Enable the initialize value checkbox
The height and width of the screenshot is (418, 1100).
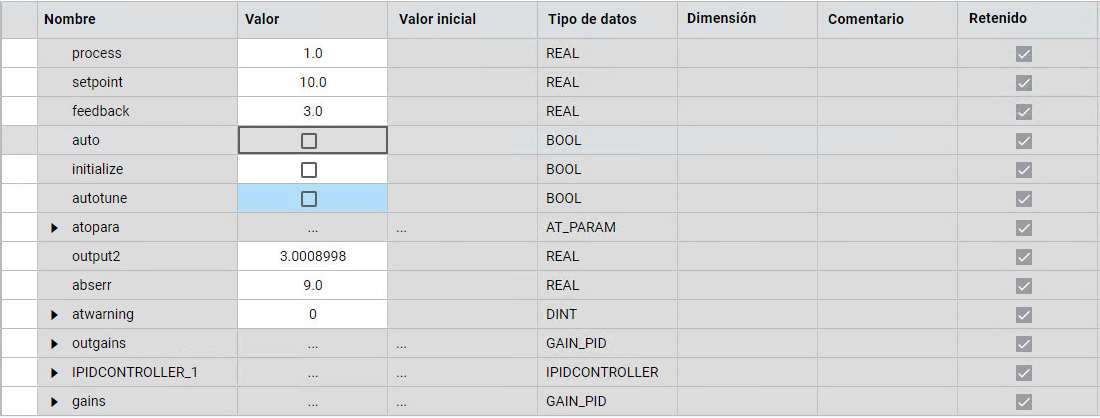(x=309, y=170)
